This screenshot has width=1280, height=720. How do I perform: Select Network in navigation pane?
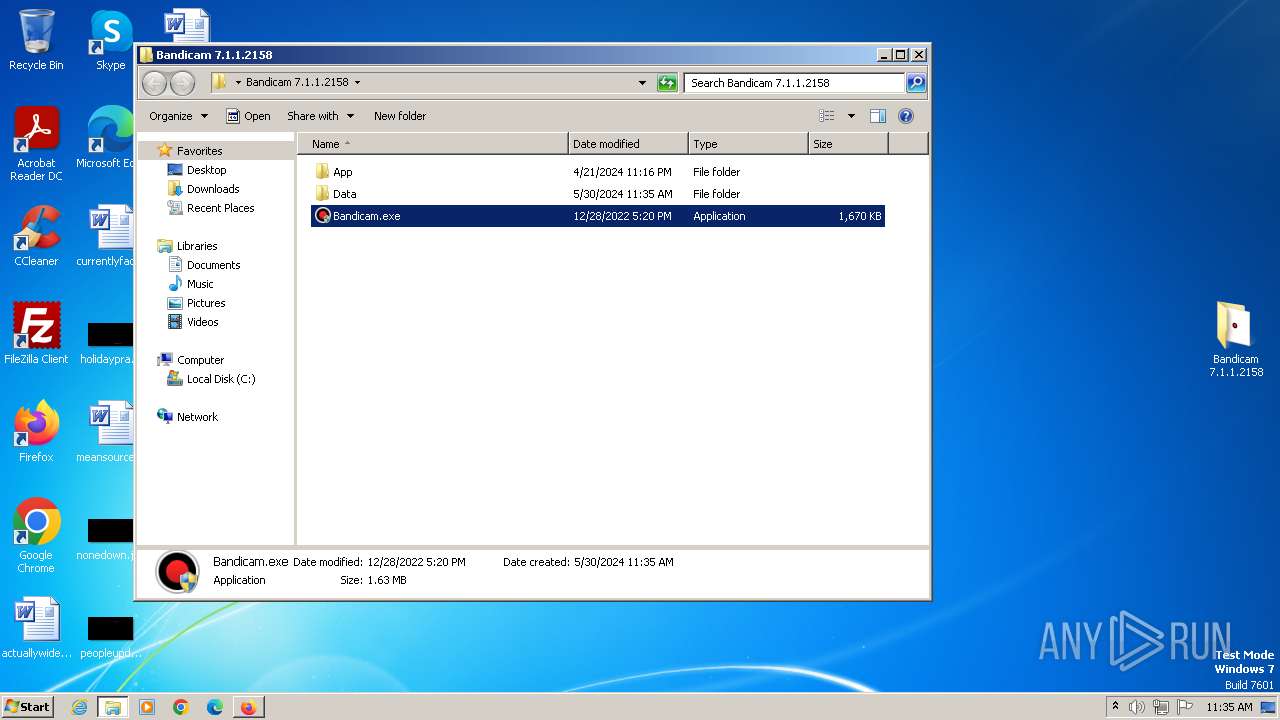point(197,417)
